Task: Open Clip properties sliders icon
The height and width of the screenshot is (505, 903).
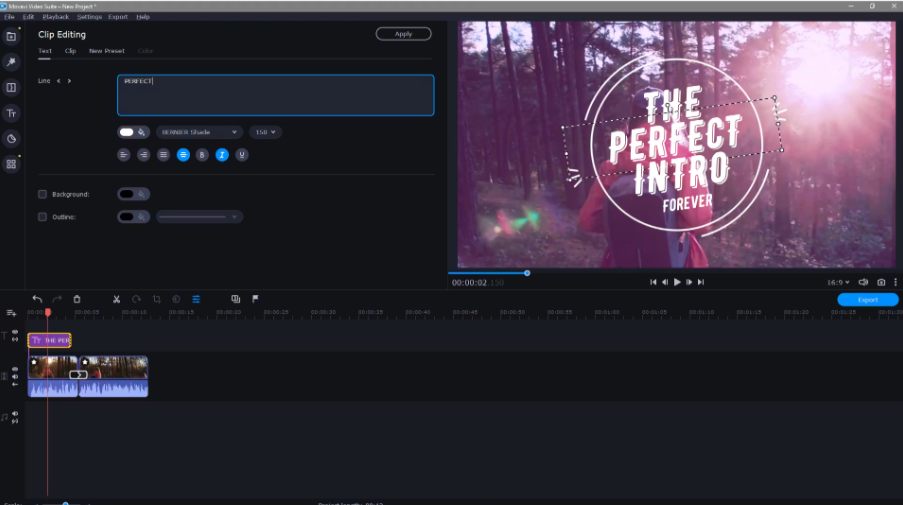Action: 196,299
